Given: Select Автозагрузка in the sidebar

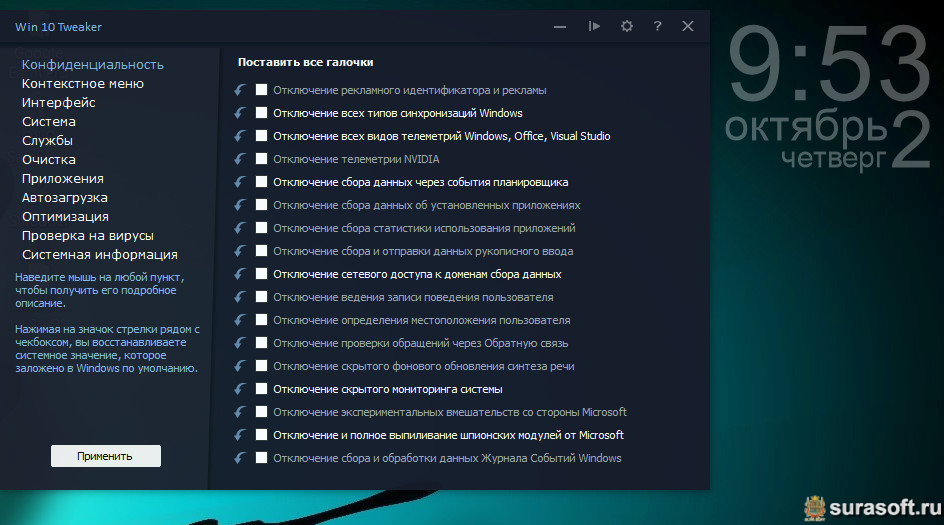Looking at the screenshot, I should pos(65,198).
